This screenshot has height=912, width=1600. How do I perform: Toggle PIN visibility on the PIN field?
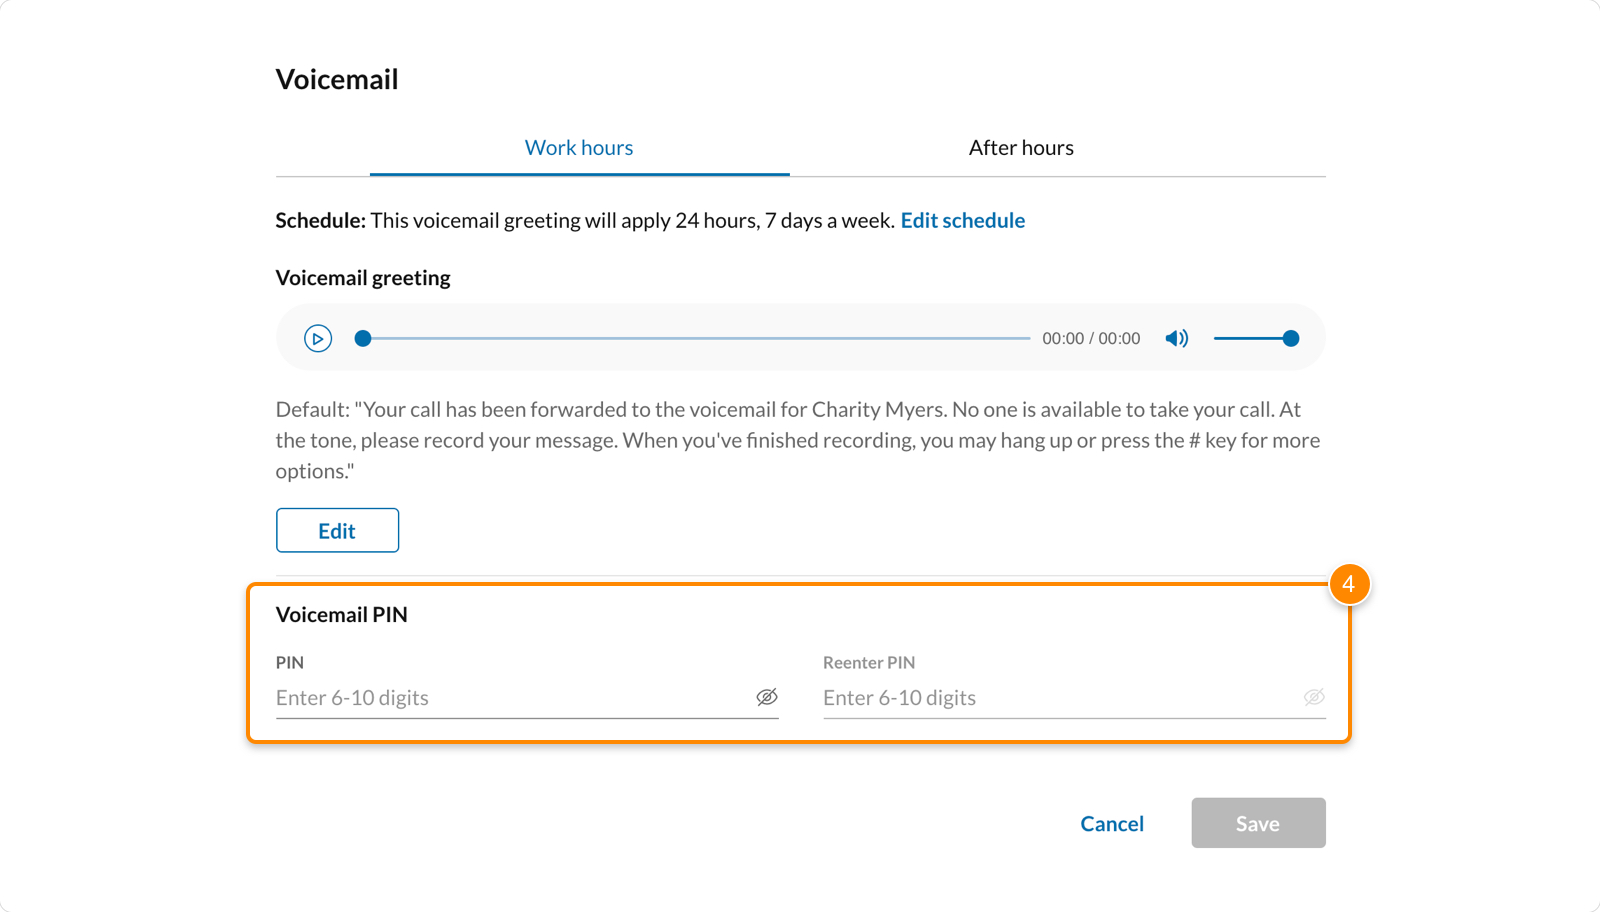coord(768,697)
